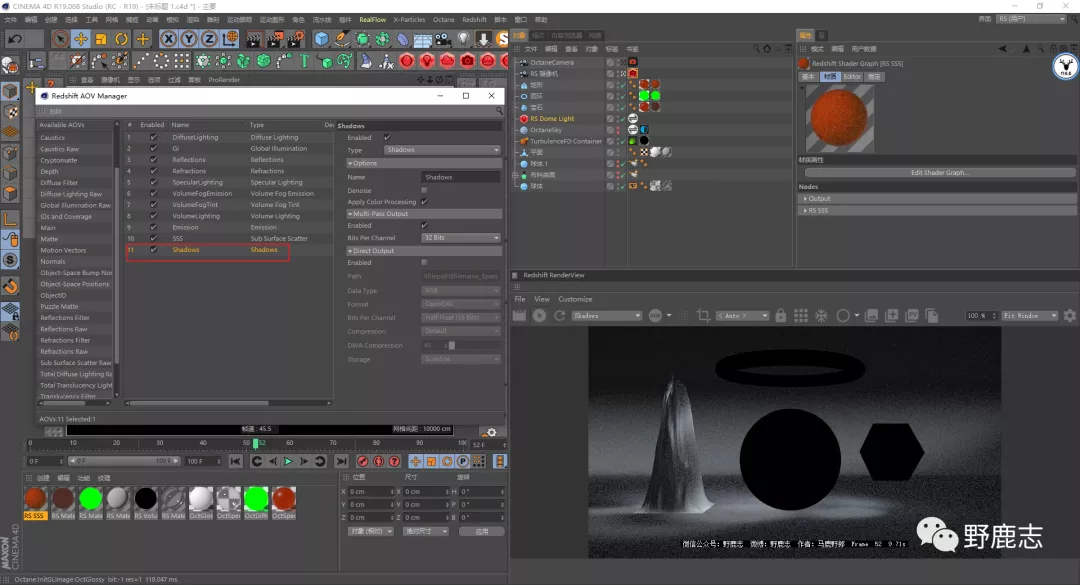Click the crop region icon in RenderView
Screen dimensions: 1080x585
coord(703,316)
